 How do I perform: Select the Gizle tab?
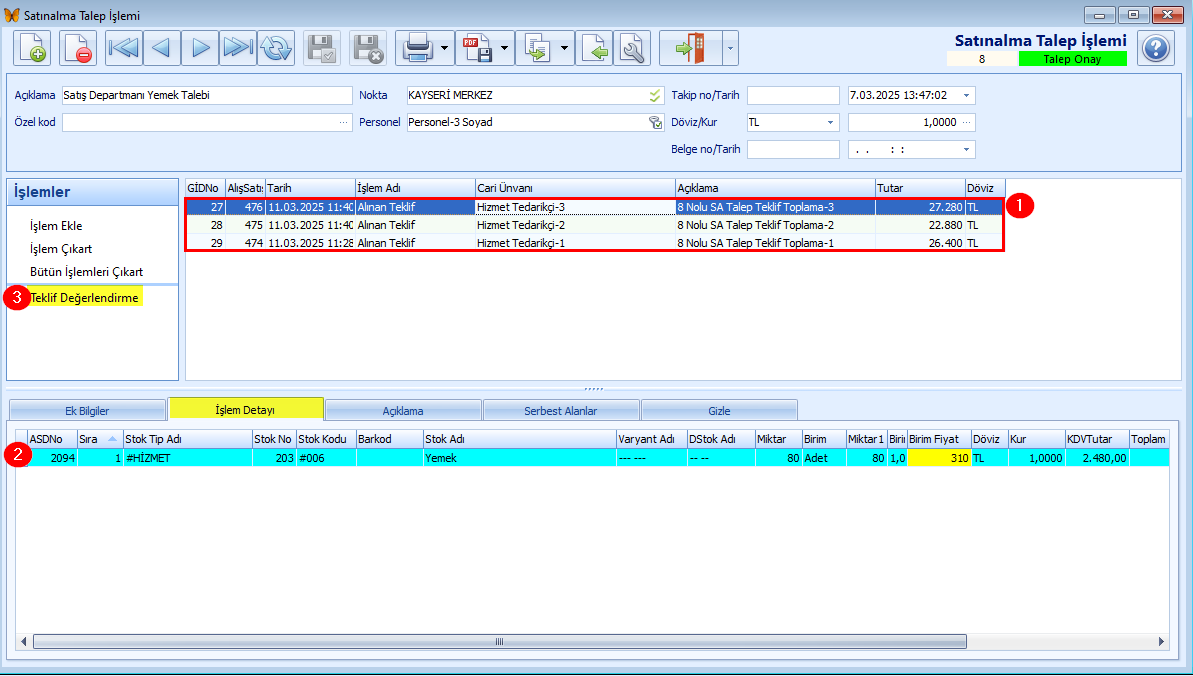[719, 410]
